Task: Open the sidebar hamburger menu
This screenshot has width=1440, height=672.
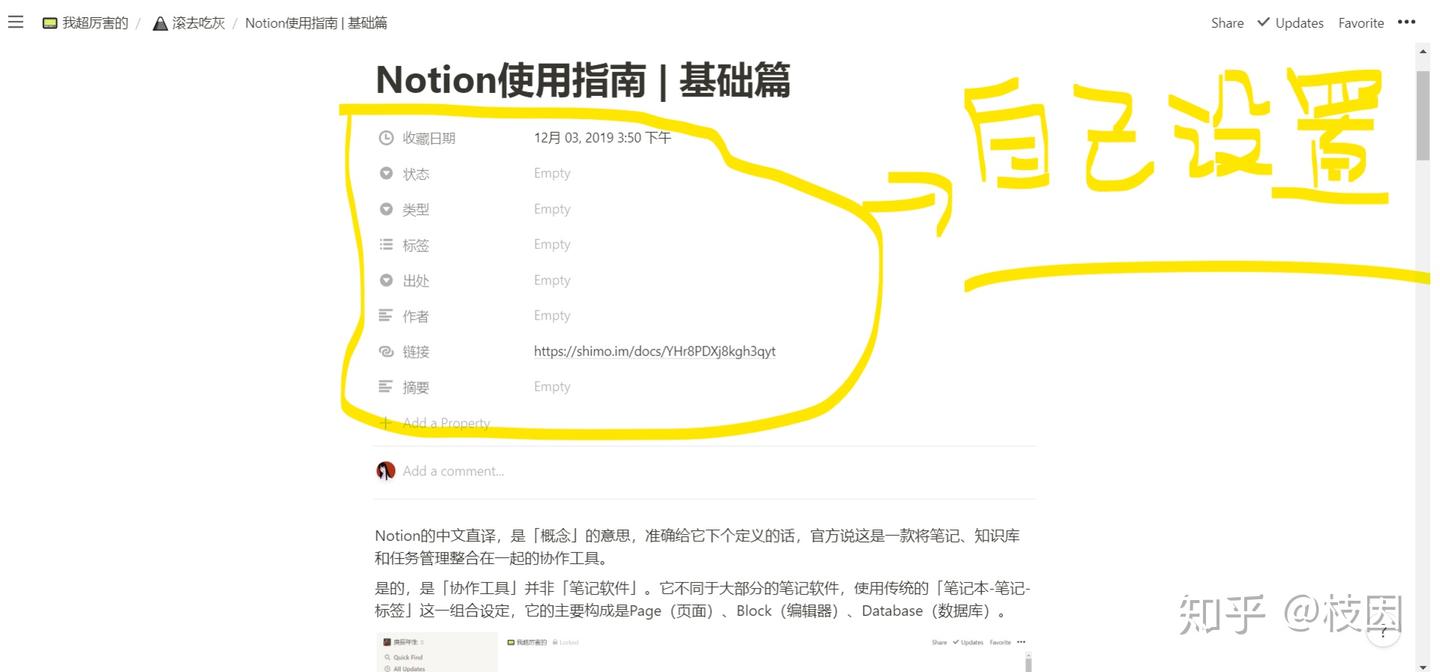Action: pyautogui.click(x=15, y=22)
